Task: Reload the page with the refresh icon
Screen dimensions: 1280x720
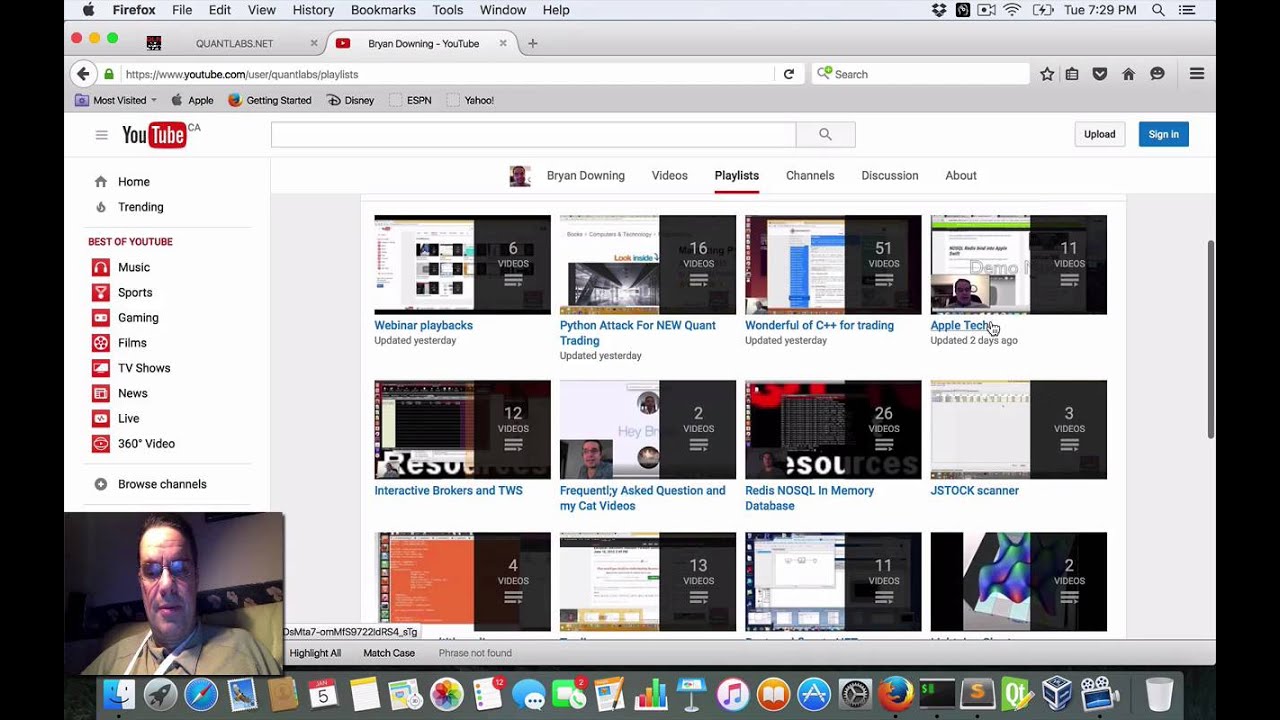Action: 788,74
